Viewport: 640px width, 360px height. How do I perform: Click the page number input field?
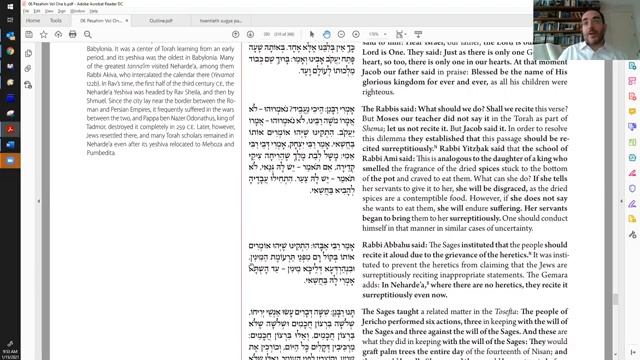267,34
